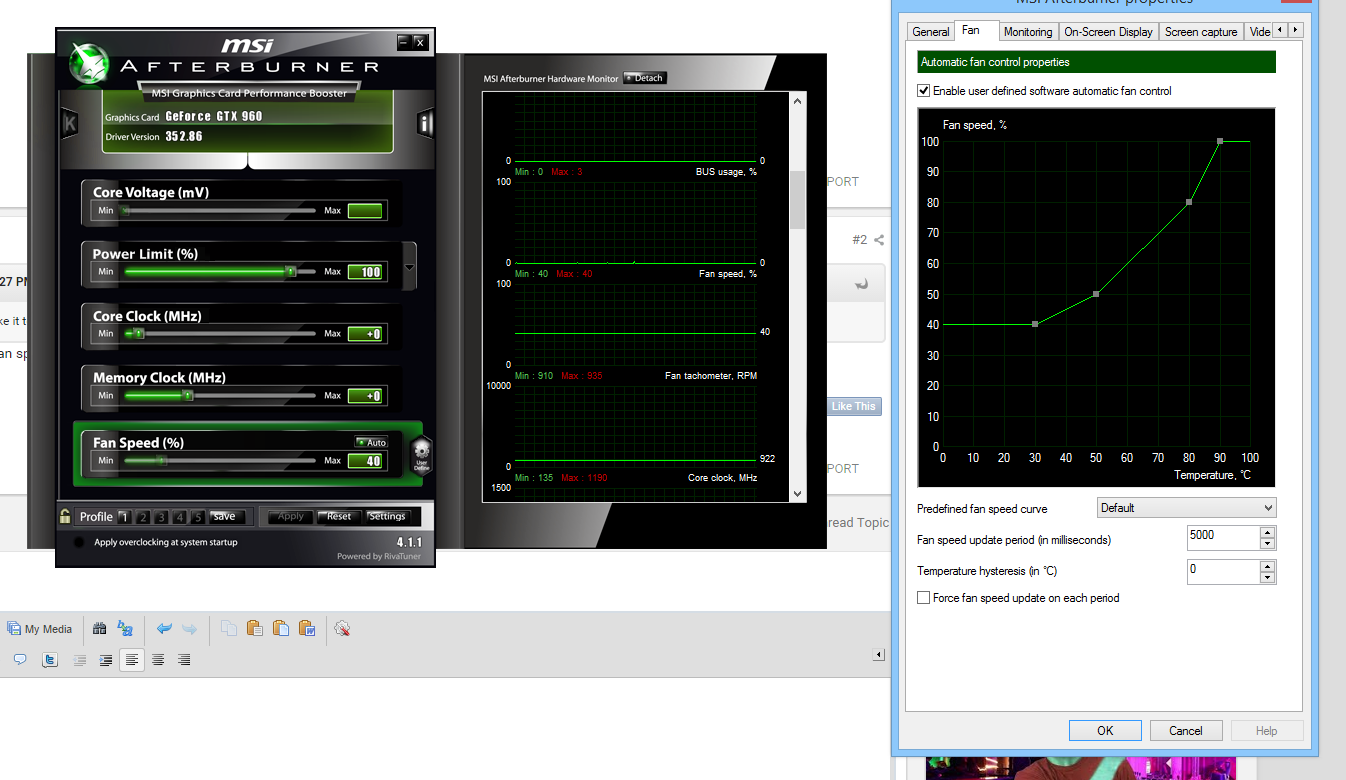
Task: Click the fan curve point at 80 degrees
Action: click(1189, 202)
